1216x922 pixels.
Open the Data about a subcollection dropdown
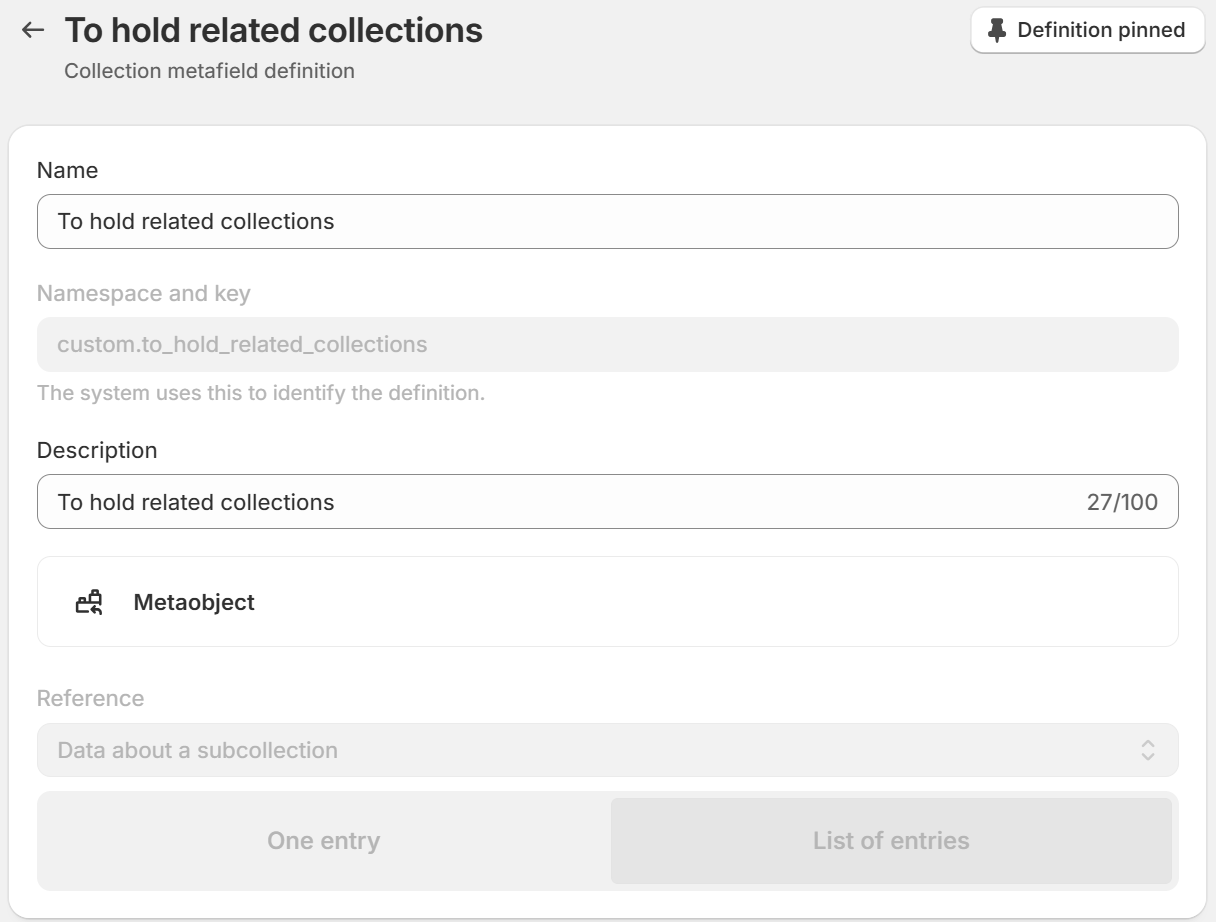point(608,750)
